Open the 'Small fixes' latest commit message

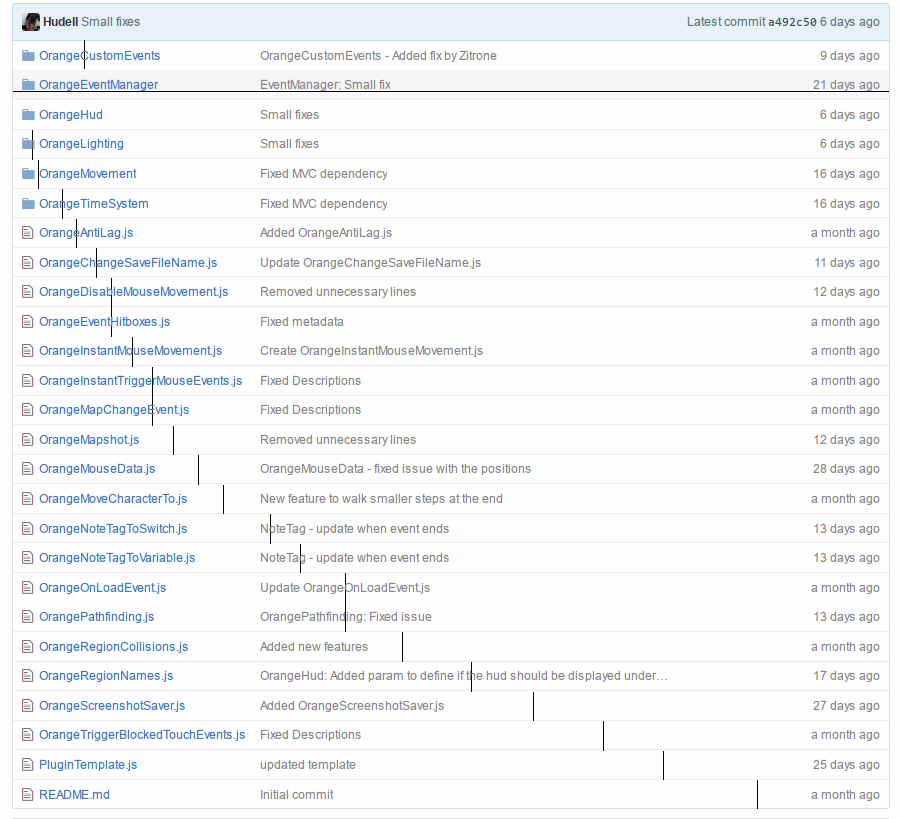pyautogui.click(x=110, y=22)
